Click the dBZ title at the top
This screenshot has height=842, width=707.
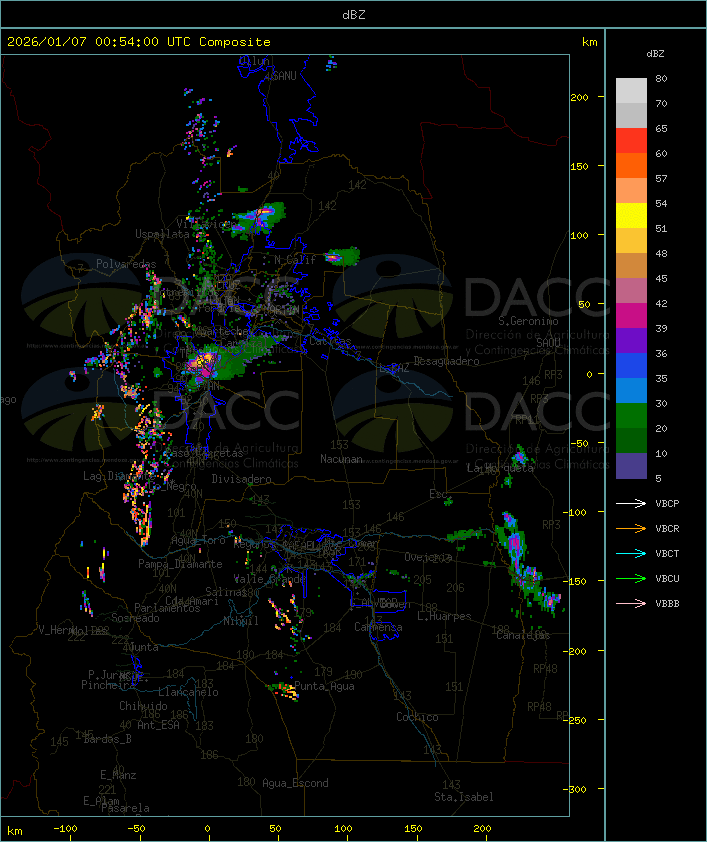353,14
